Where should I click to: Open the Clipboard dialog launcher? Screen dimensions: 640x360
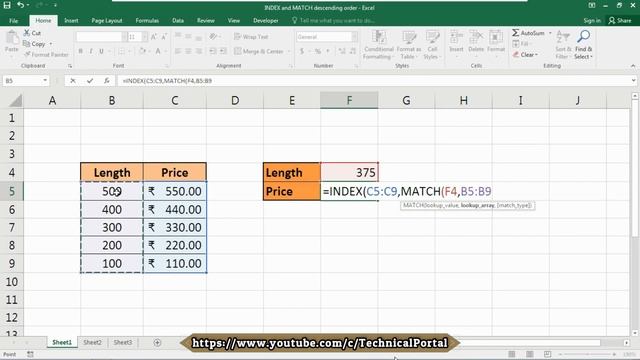70,66
